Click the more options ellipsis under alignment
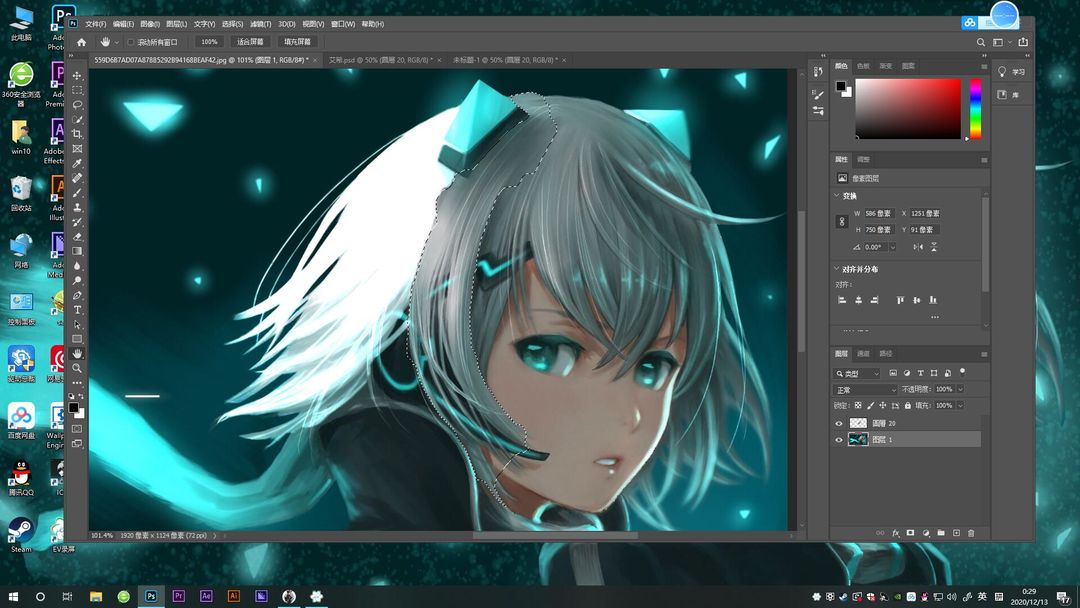Image resolution: width=1080 pixels, height=608 pixels. [935, 317]
